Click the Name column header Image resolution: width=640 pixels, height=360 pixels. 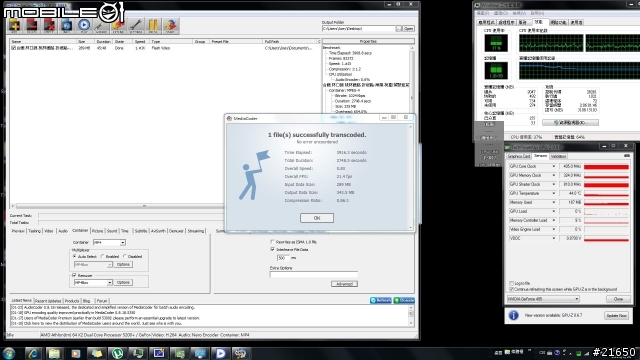click(x=43, y=42)
